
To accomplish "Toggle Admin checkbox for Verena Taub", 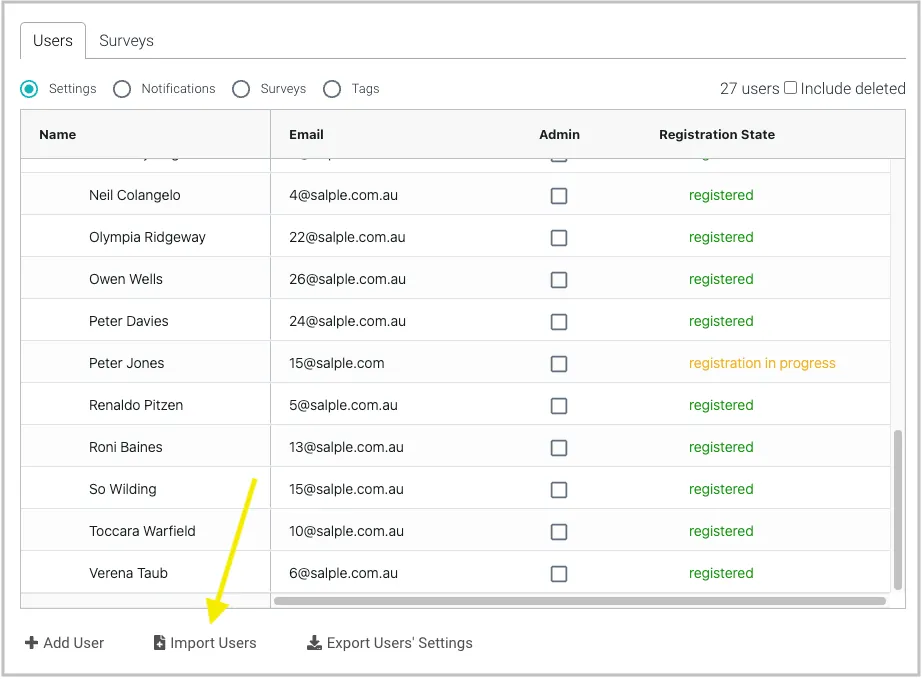I will click(x=559, y=574).
